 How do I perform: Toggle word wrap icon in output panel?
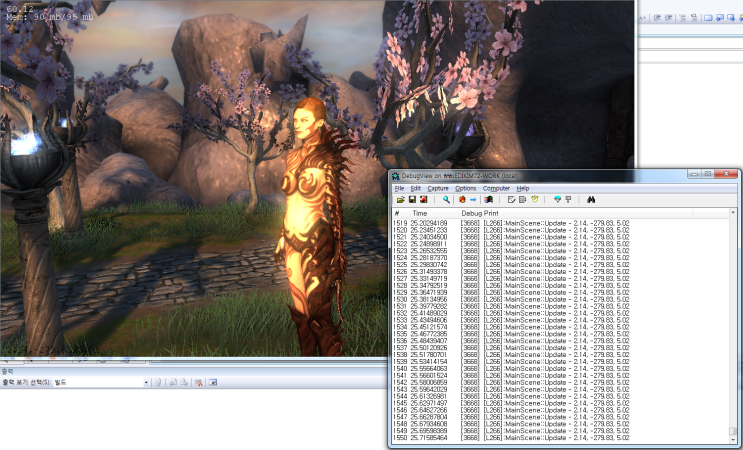pyautogui.click(x=213, y=382)
